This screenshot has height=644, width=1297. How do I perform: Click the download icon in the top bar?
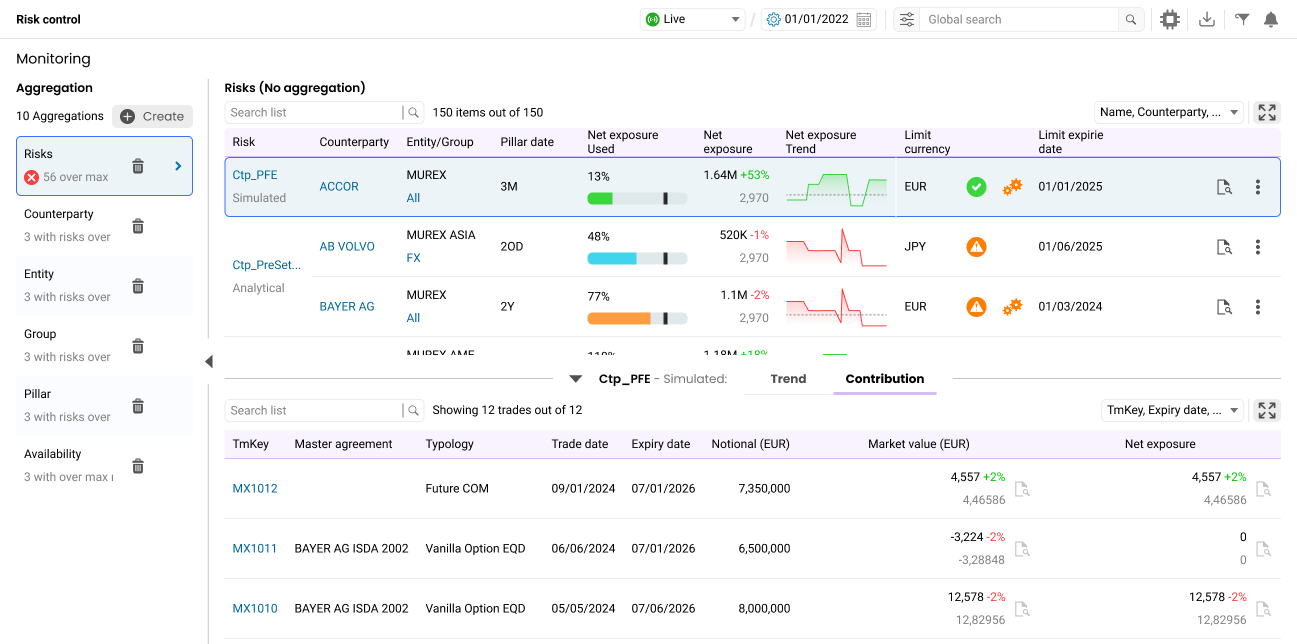pos(1207,19)
